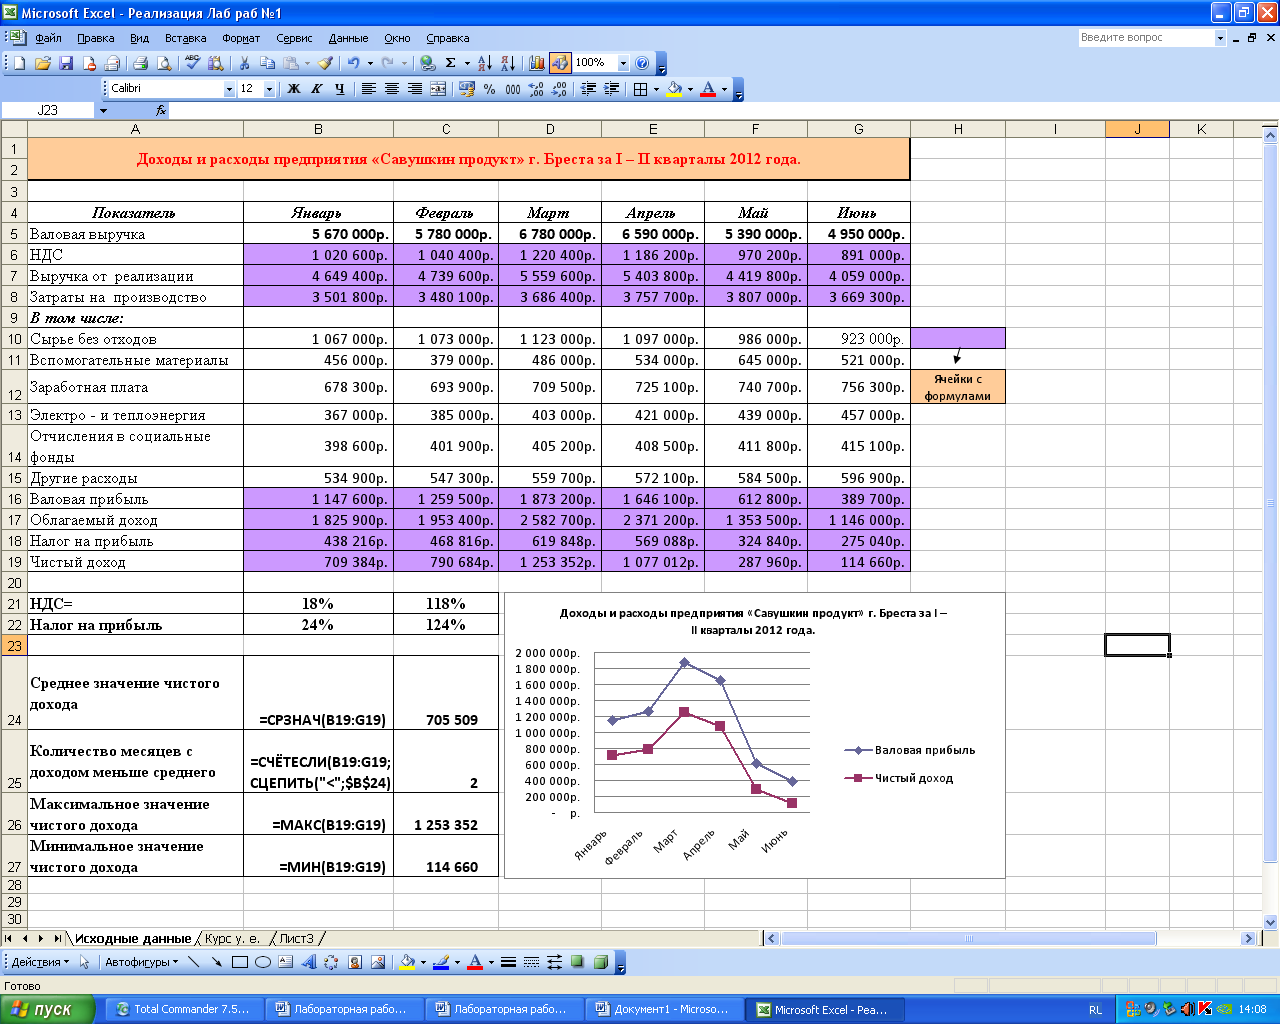
Task: Open Name Box dropdown arrow
Action: (103, 110)
